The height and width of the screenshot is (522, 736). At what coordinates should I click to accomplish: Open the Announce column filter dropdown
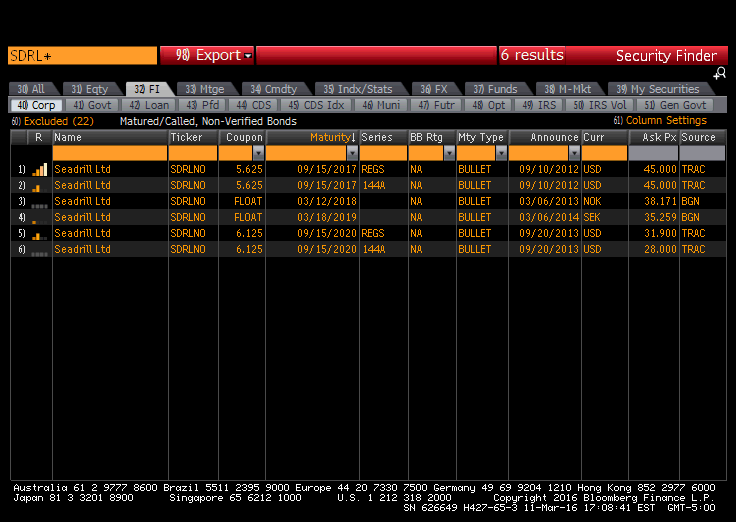click(574, 153)
